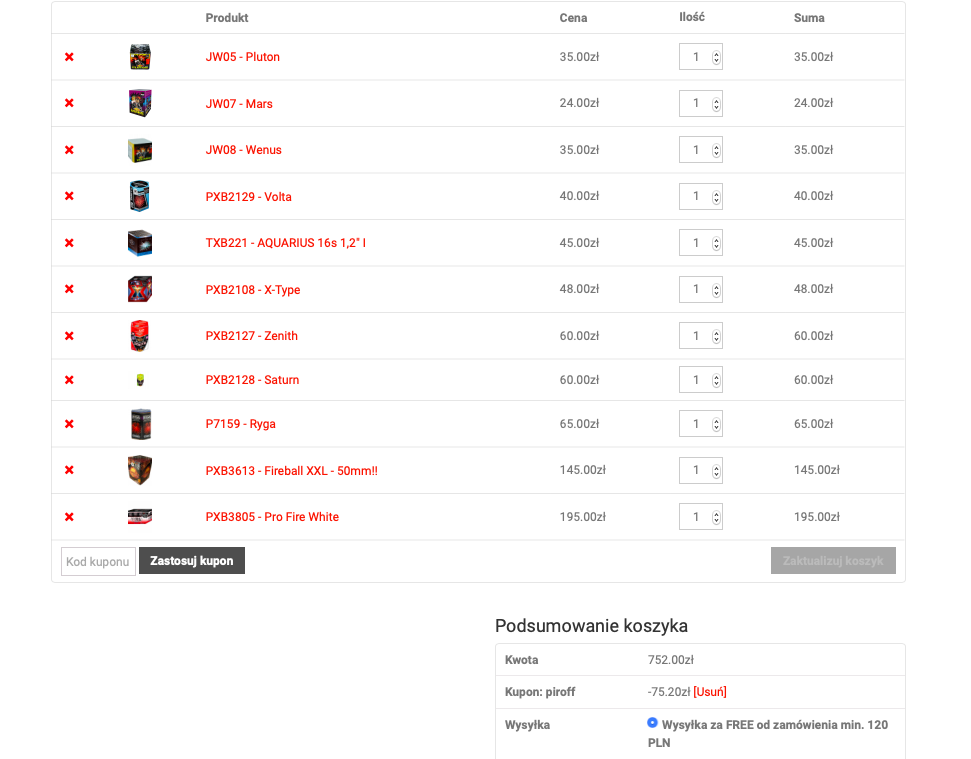Open the JW08 - Wenus product thumbnail
The height and width of the screenshot is (759, 971).
(140, 150)
